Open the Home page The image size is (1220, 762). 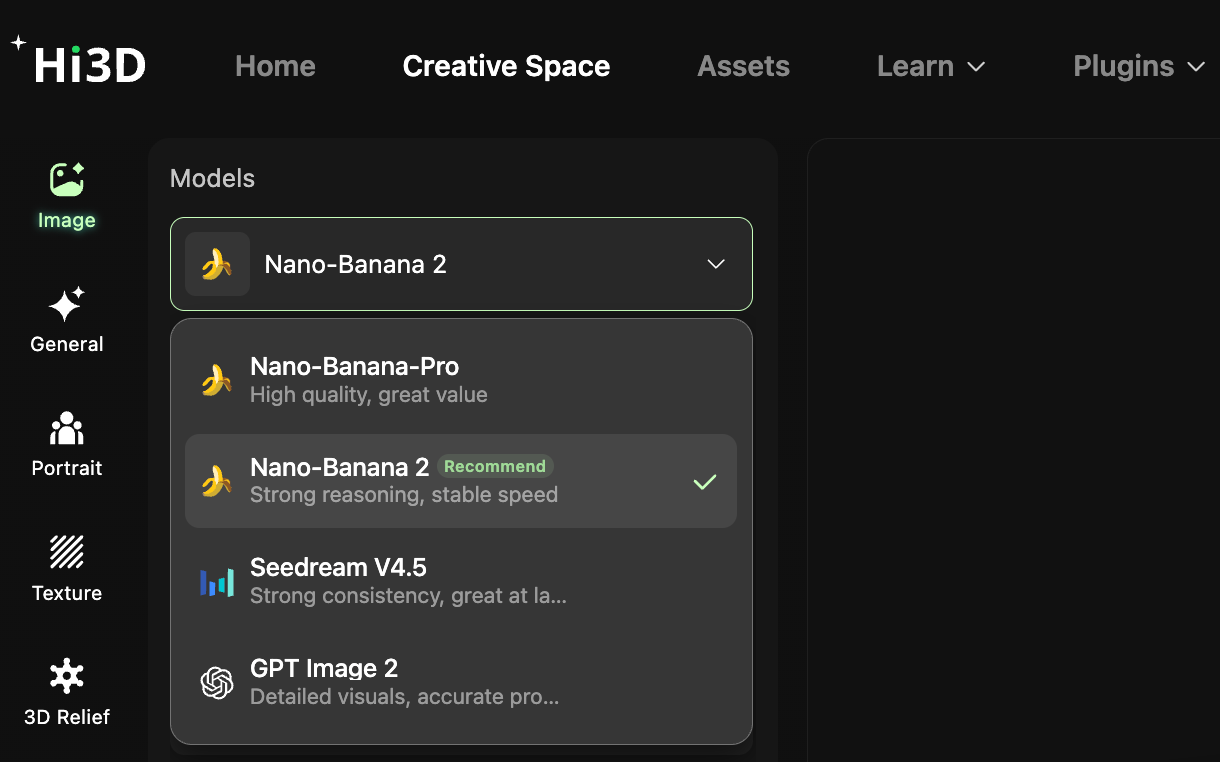click(275, 66)
